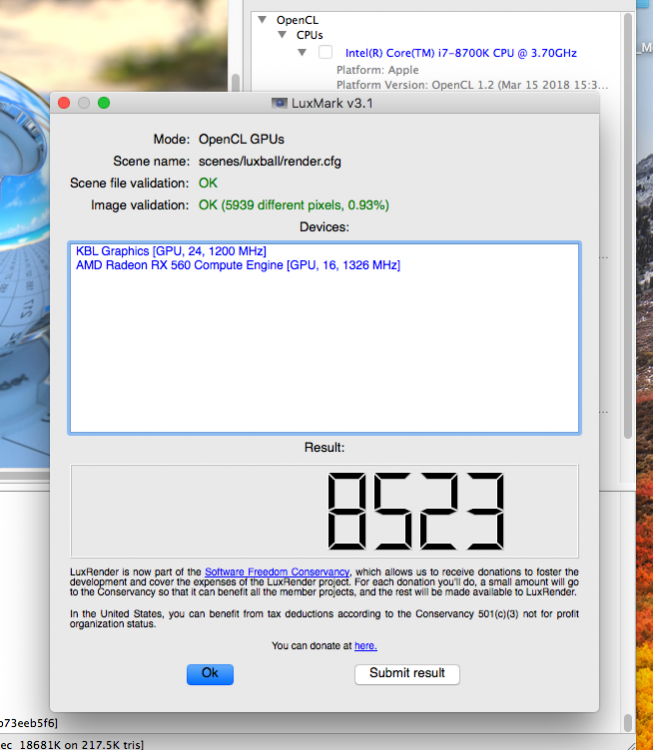Click the device tree vertical scrollbar

point(628,225)
